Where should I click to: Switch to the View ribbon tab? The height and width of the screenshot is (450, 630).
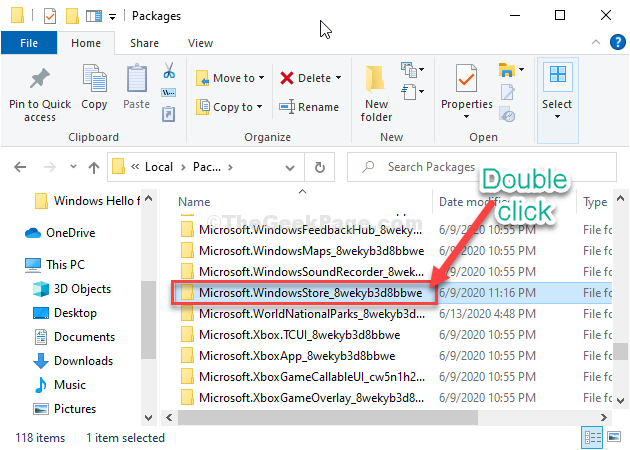pyautogui.click(x=200, y=43)
